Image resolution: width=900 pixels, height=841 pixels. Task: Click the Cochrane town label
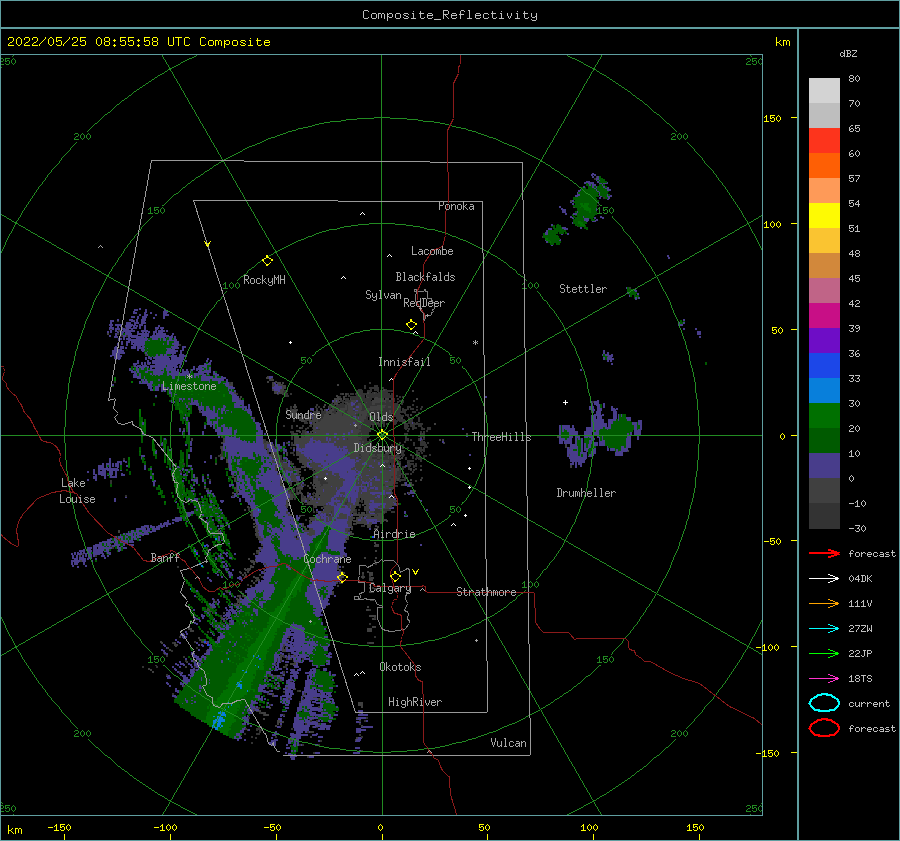(x=327, y=559)
